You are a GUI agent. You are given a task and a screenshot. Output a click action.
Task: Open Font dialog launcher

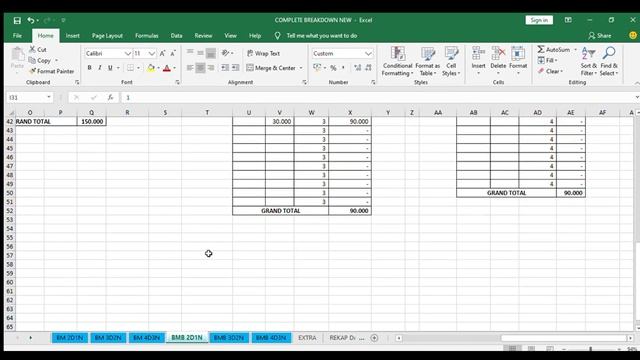click(x=177, y=82)
